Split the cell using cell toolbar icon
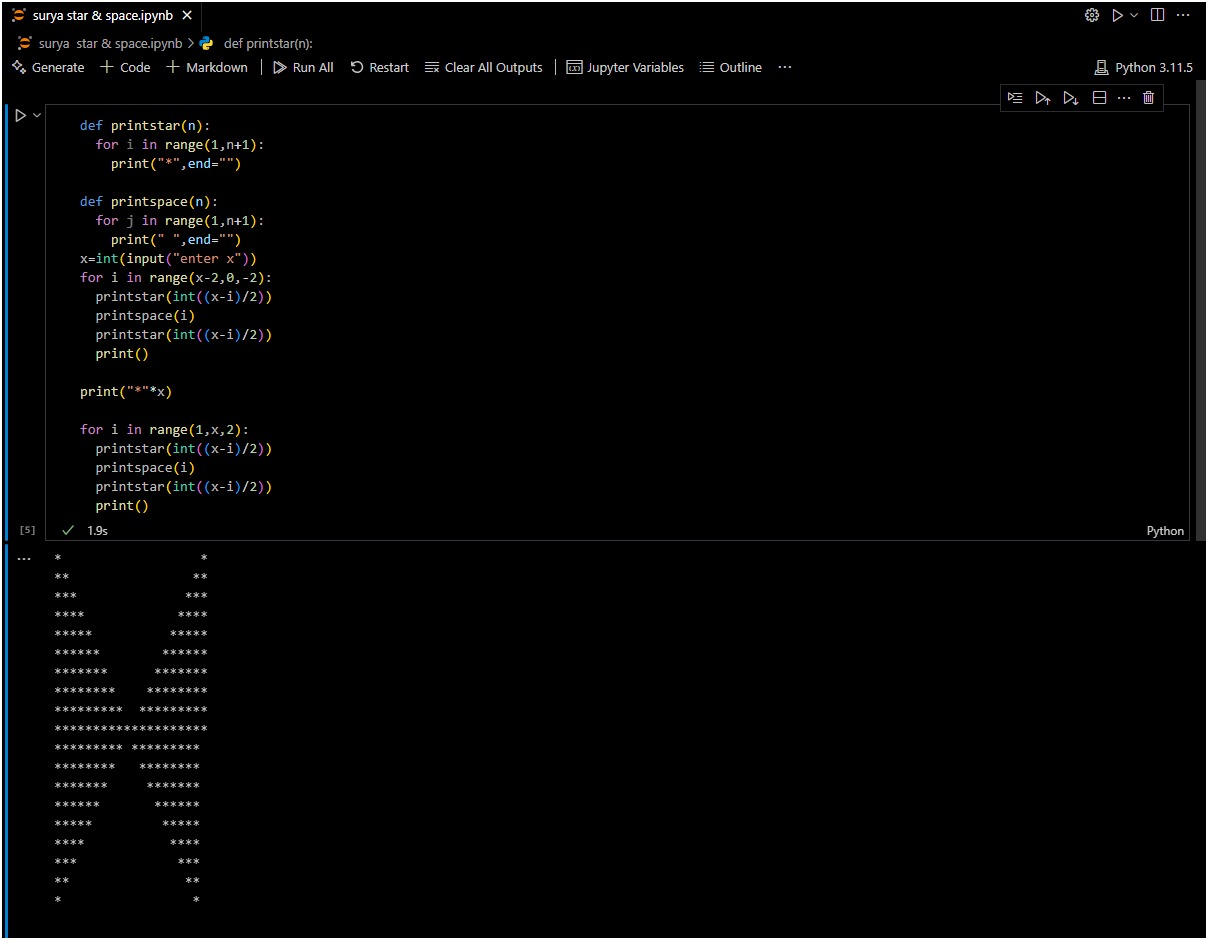 [x=1099, y=98]
